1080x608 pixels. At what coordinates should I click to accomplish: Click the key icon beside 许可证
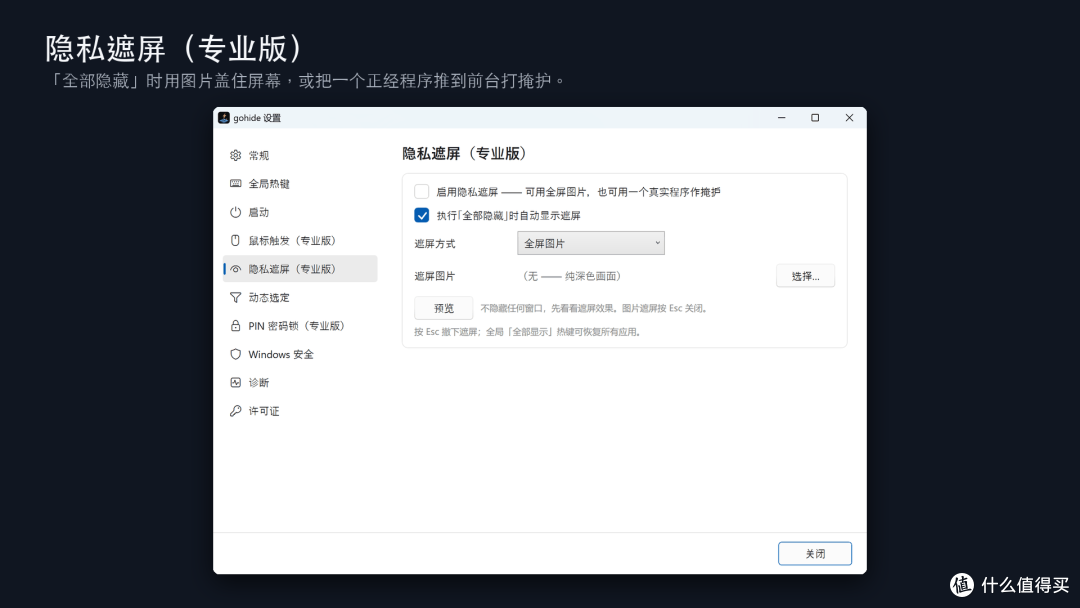pyautogui.click(x=236, y=411)
